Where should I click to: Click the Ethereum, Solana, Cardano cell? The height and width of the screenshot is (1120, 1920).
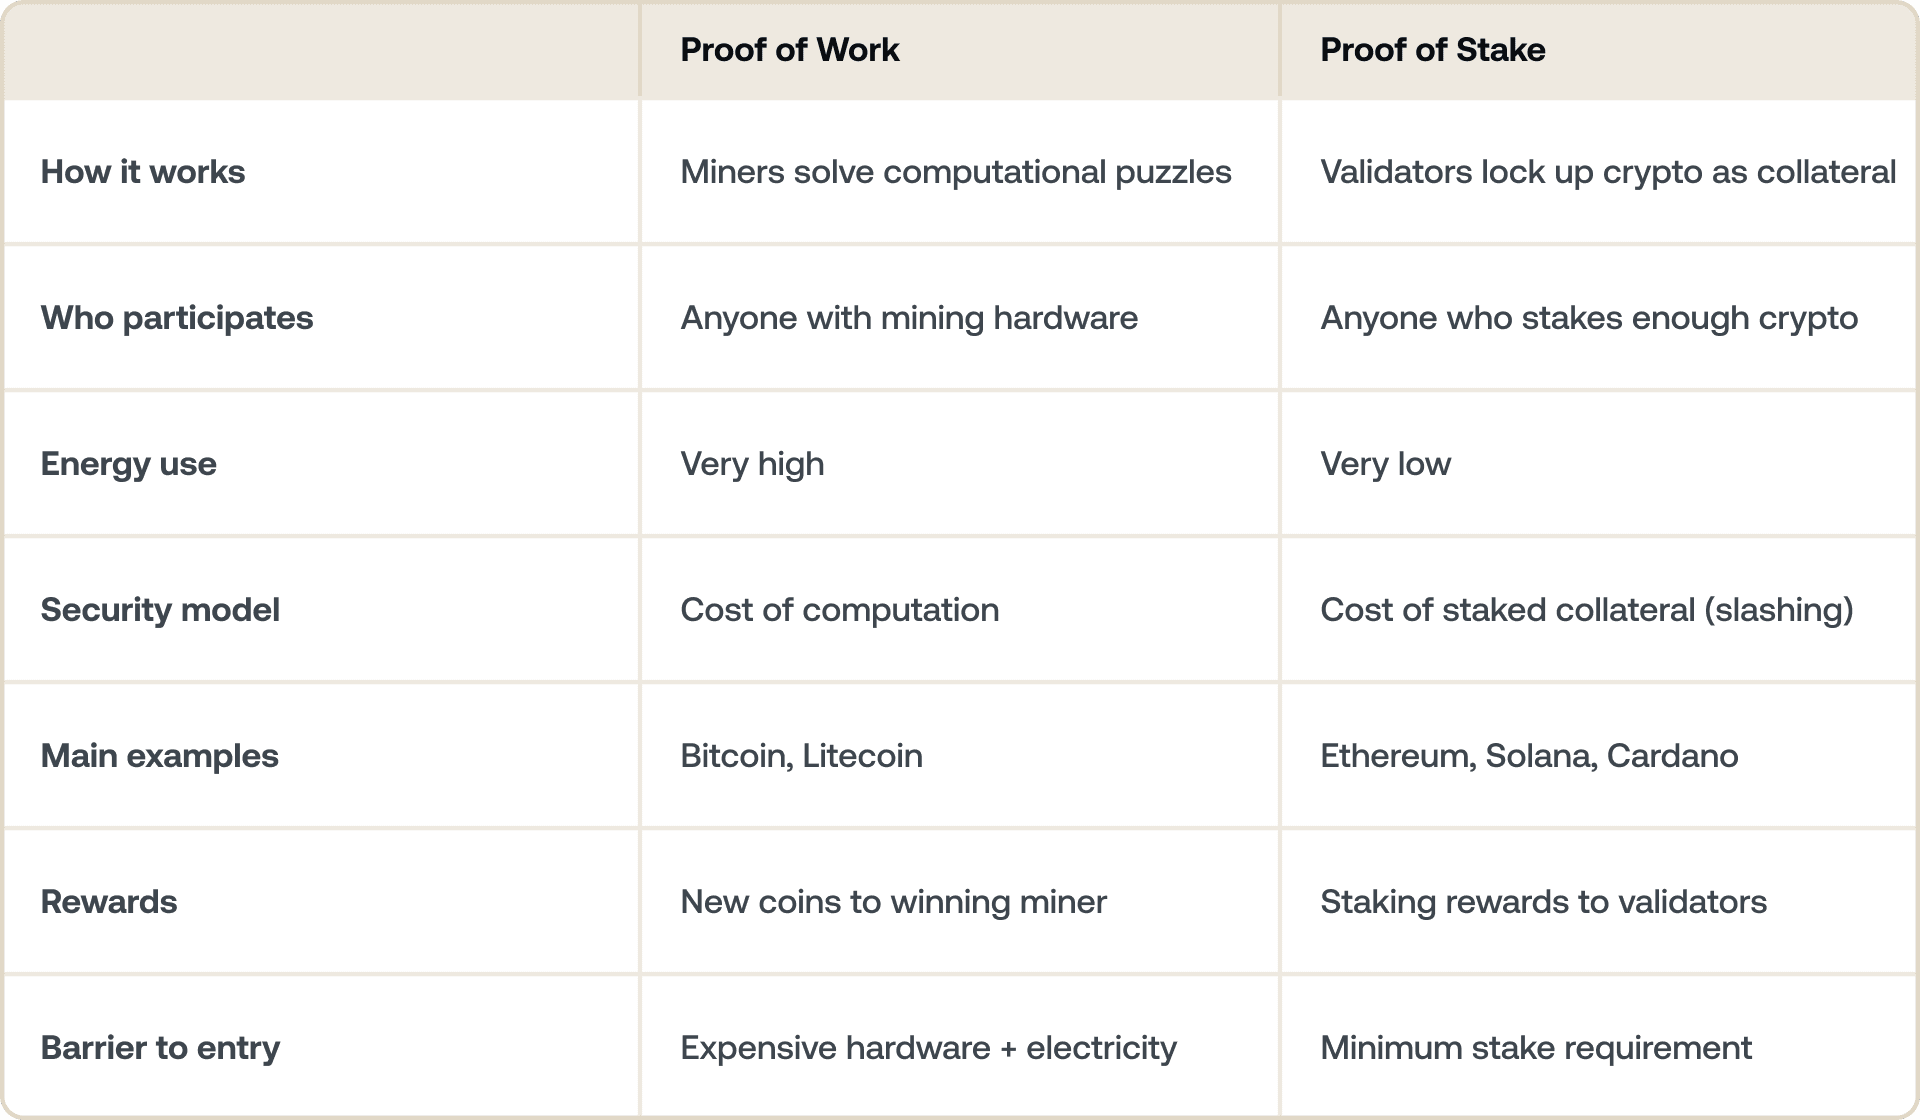(x=1528, y=756)
